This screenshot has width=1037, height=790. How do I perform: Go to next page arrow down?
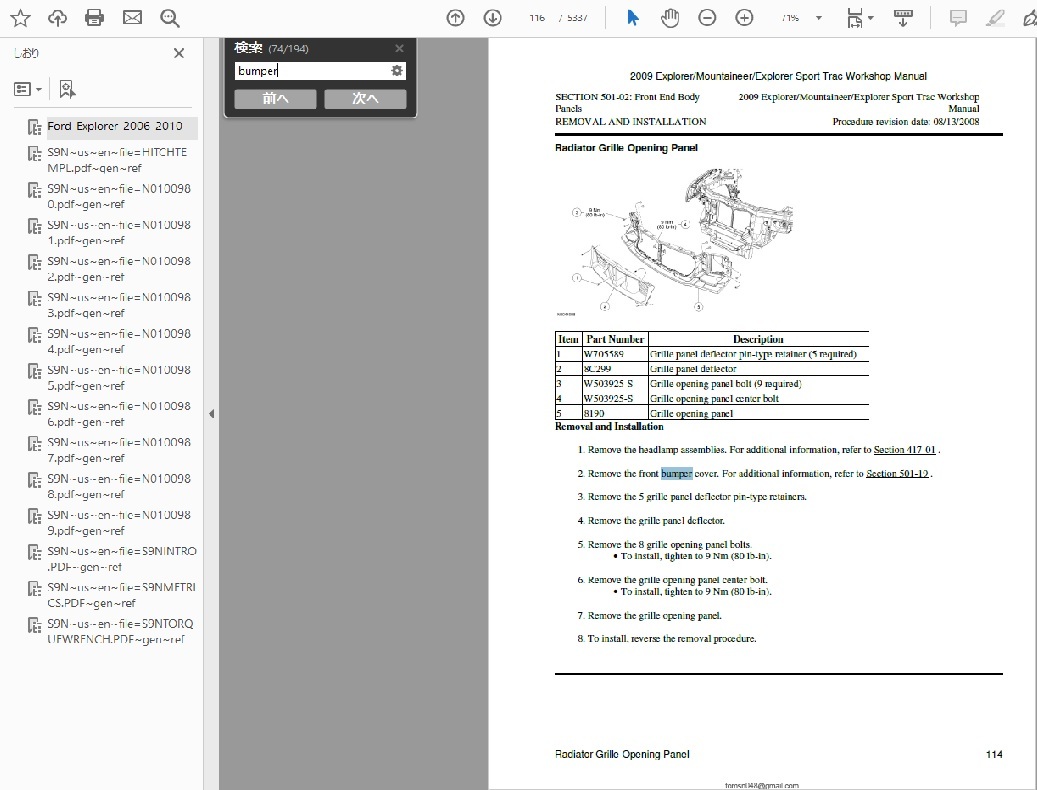[493, 18]
